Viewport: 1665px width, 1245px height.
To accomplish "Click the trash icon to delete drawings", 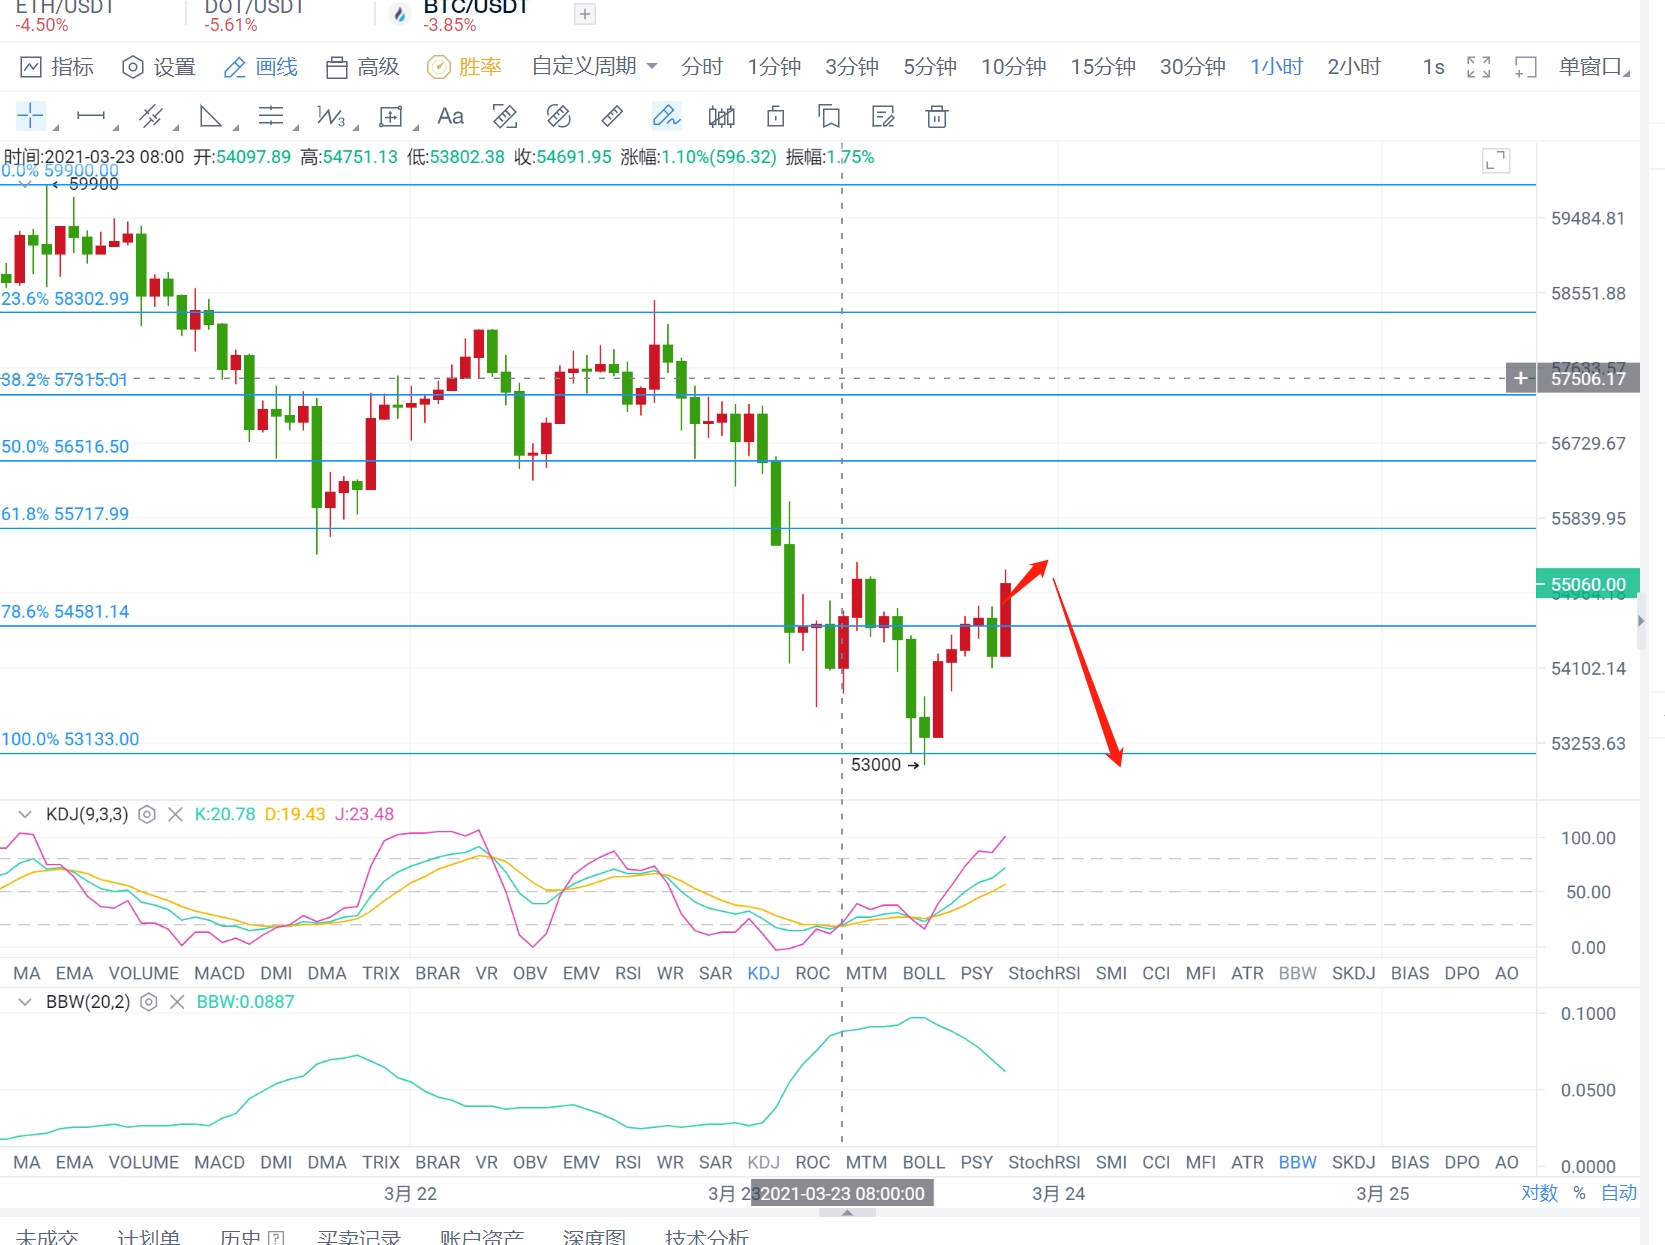I will (x=936, y=116).
